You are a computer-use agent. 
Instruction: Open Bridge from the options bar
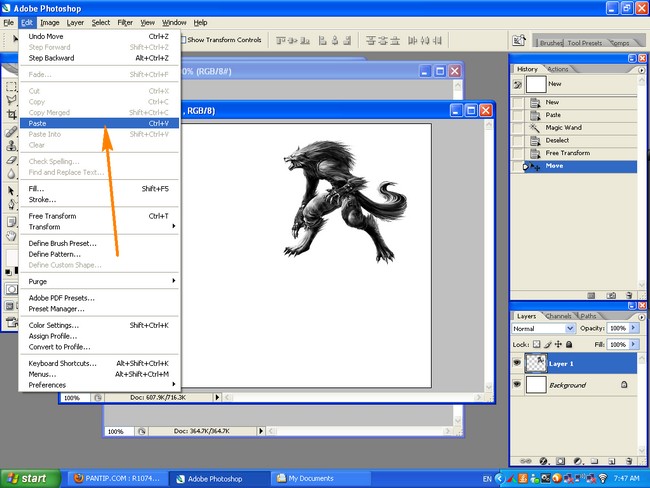519,41
